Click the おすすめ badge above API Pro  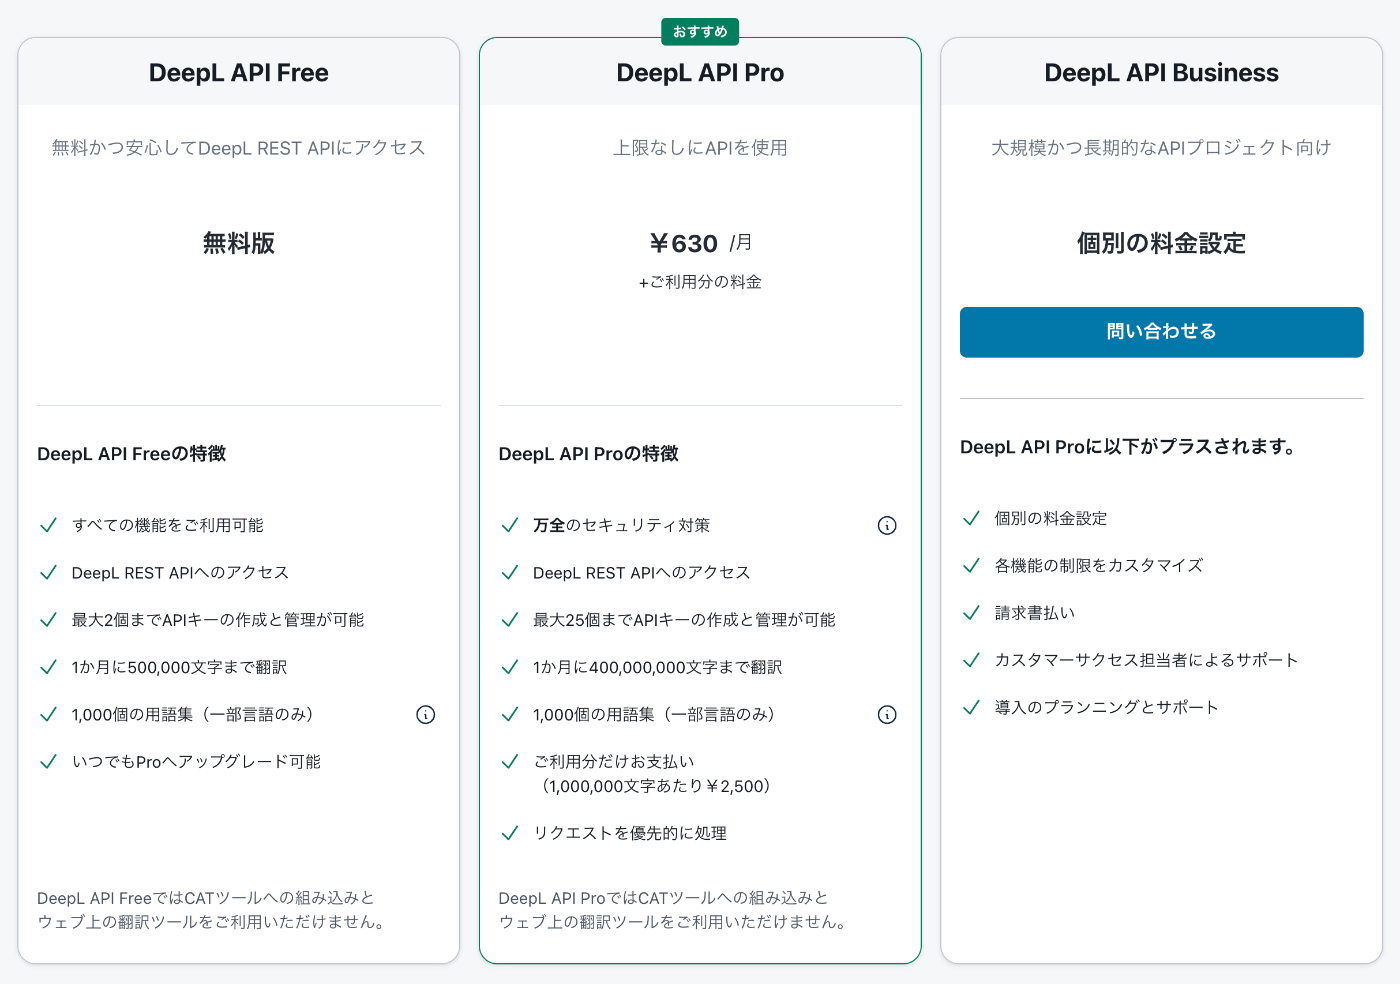coord(700,32)
